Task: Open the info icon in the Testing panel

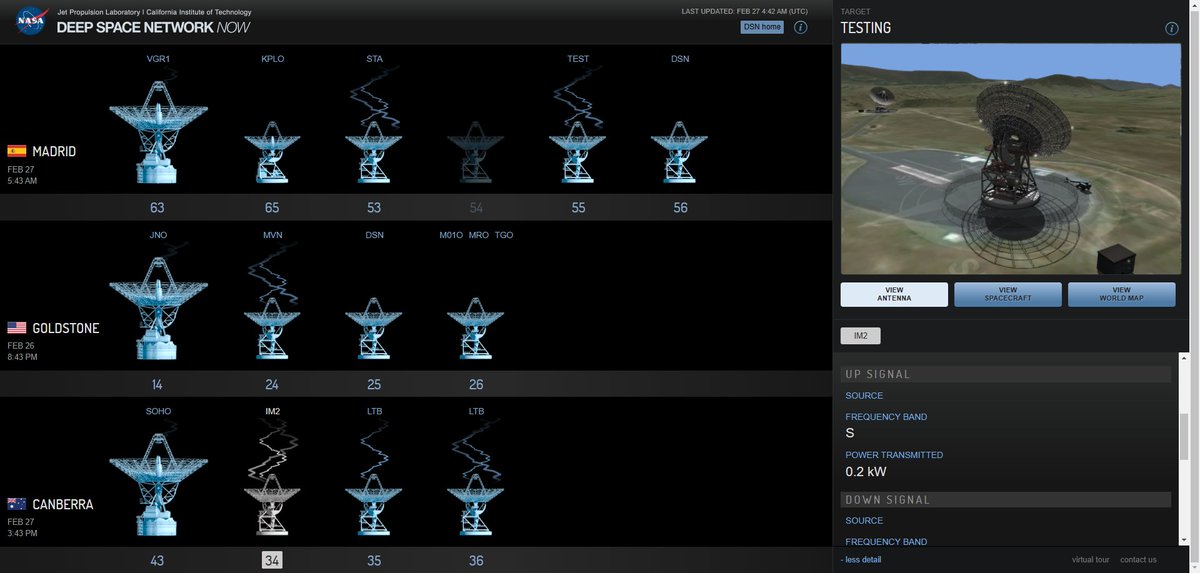Action: (1172, 28)
